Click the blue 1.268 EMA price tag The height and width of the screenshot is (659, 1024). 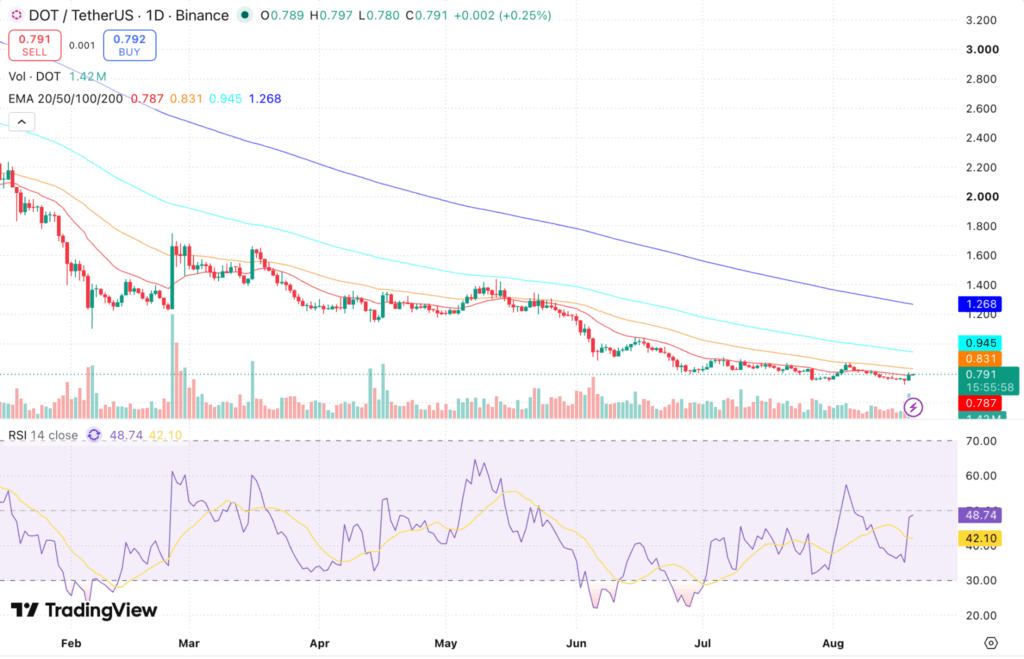click(980, 304)
